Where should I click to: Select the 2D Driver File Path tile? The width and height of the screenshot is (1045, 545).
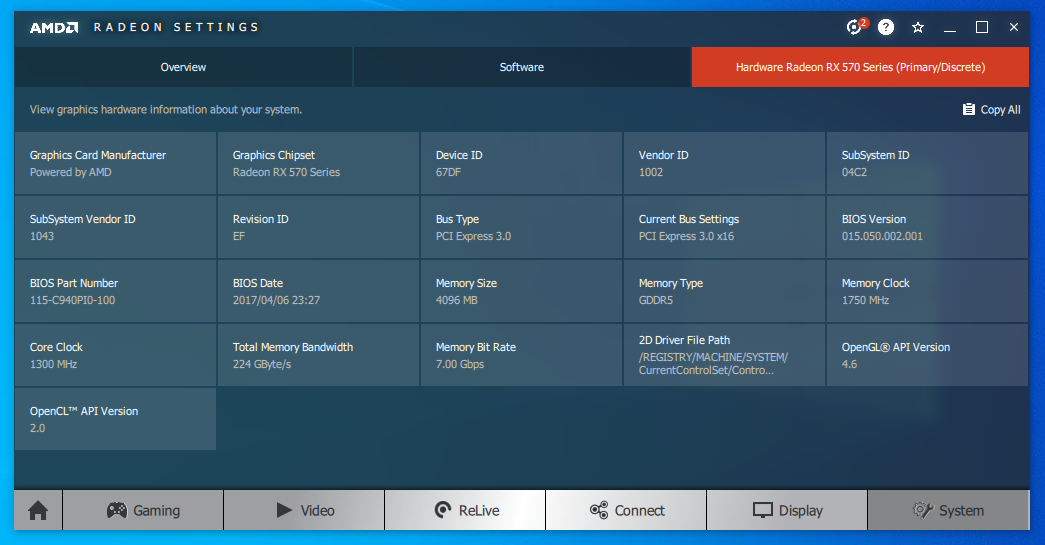coord(724,355)
